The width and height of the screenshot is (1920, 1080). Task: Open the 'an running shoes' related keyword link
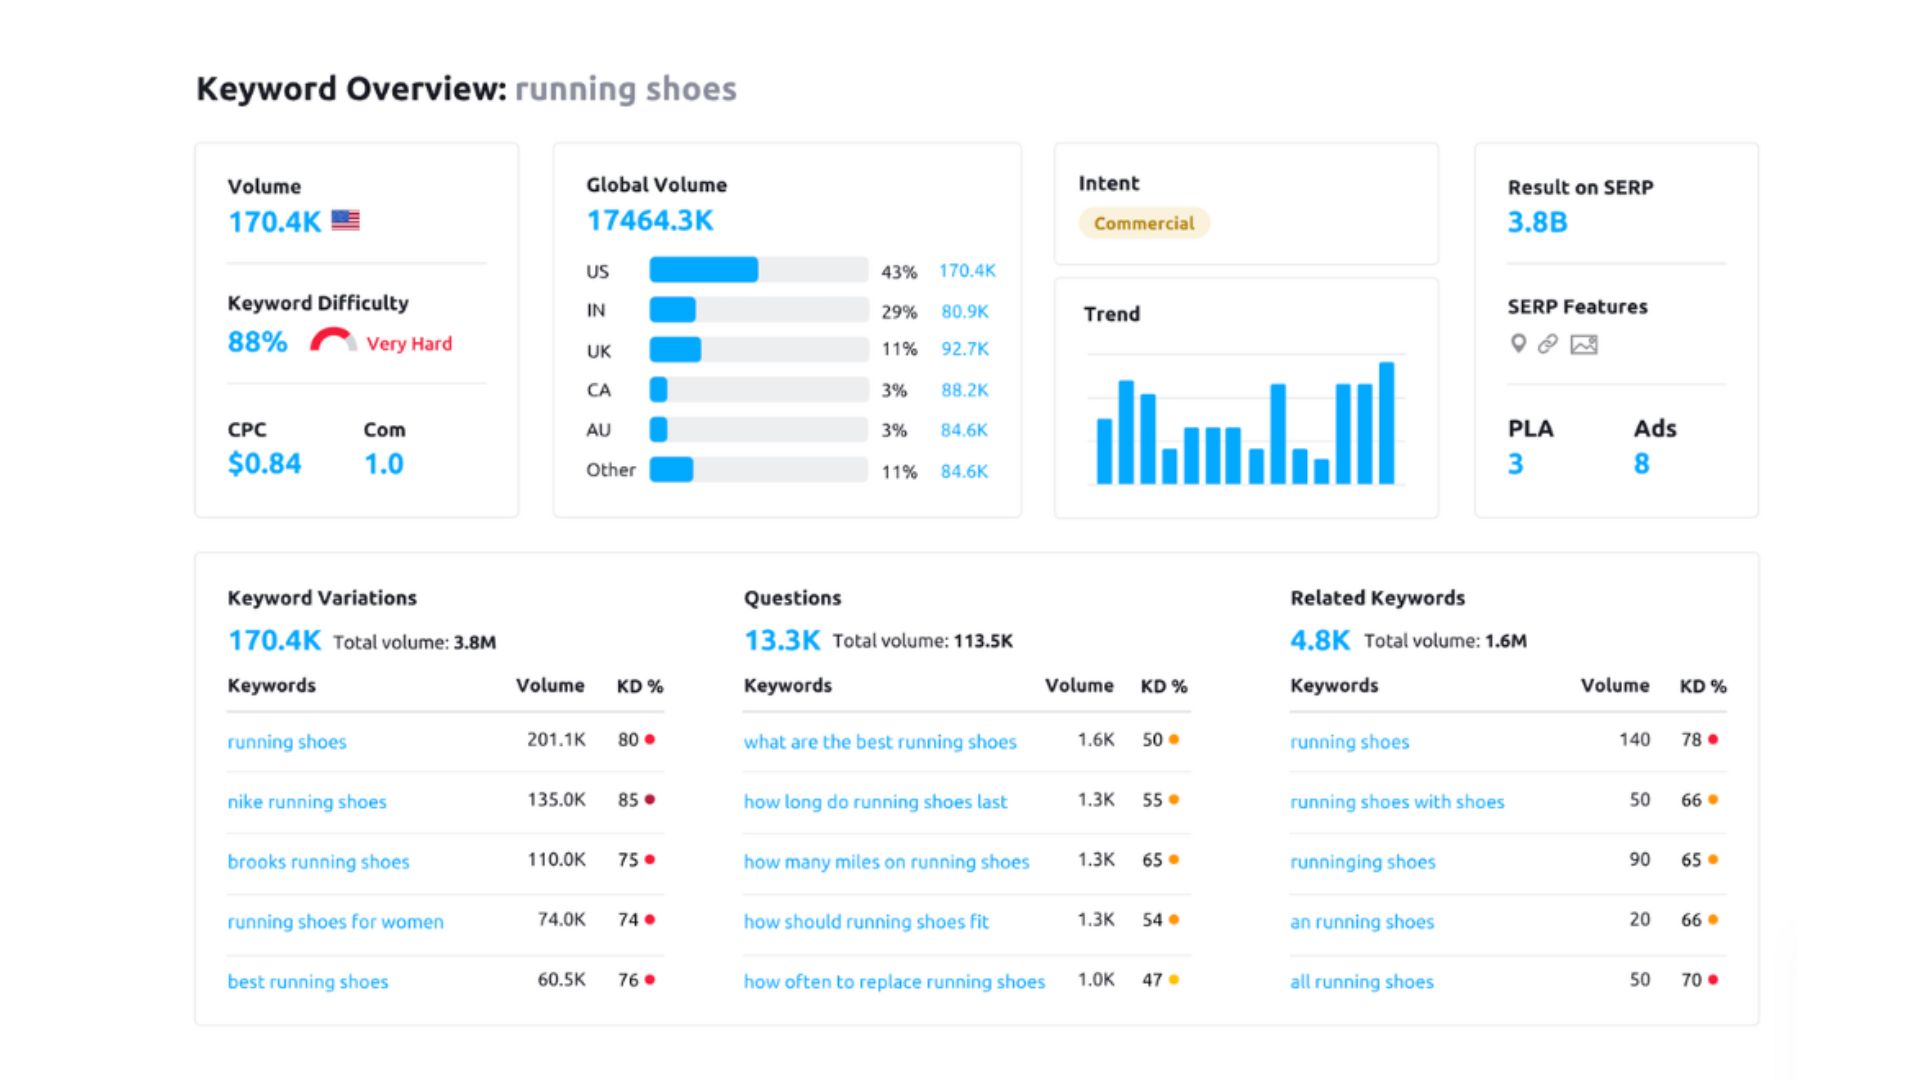pyautogui.click(x=1362, y=922)
